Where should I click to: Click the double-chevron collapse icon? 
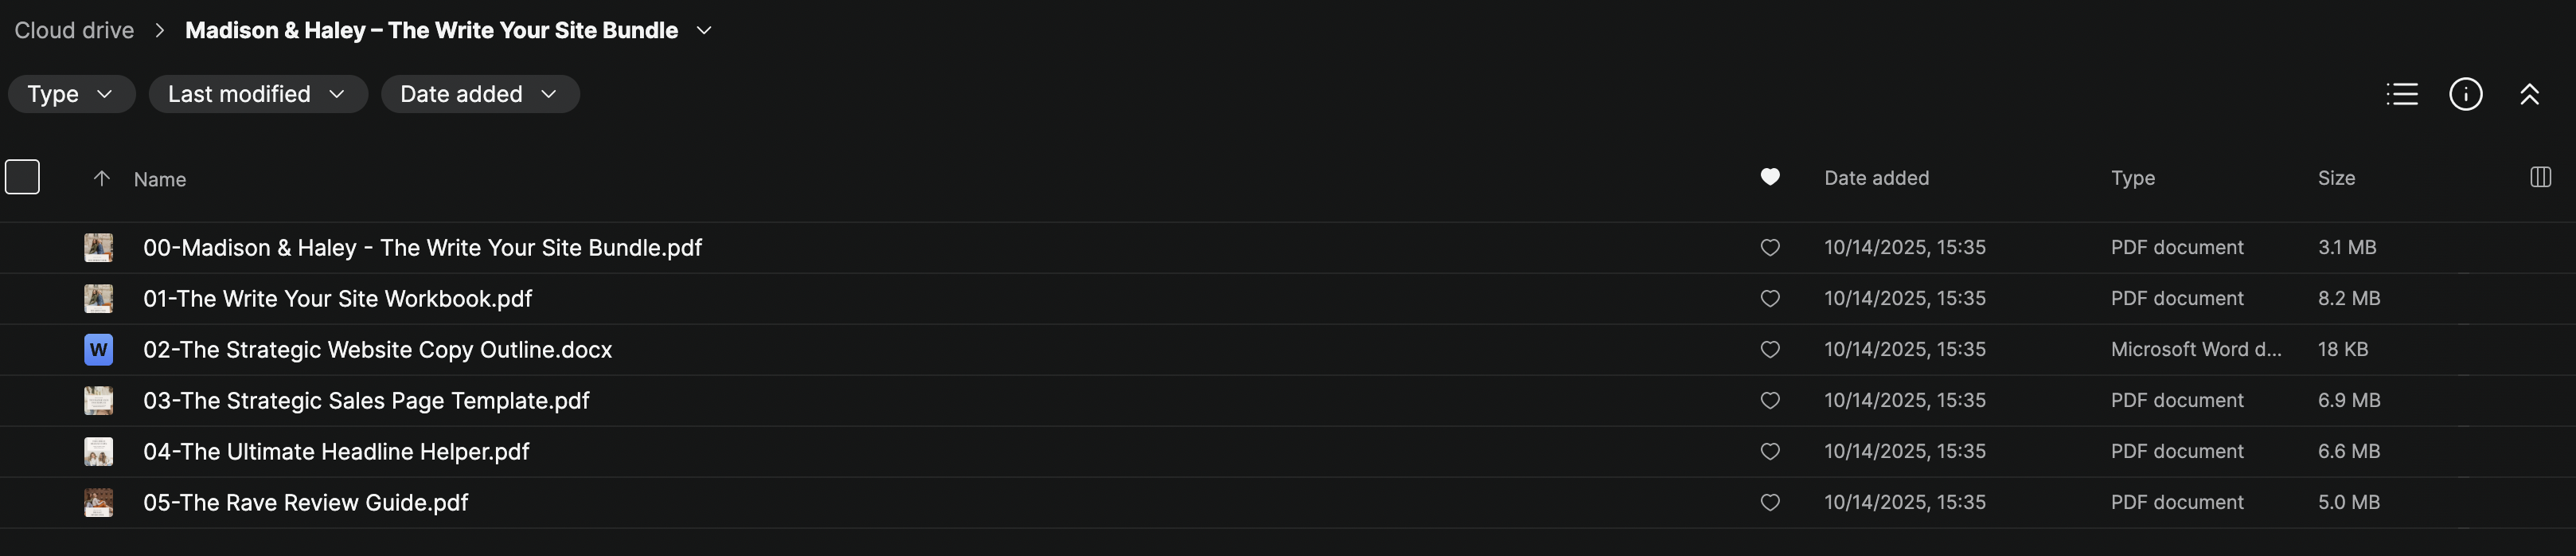(x=2529, y=94)
